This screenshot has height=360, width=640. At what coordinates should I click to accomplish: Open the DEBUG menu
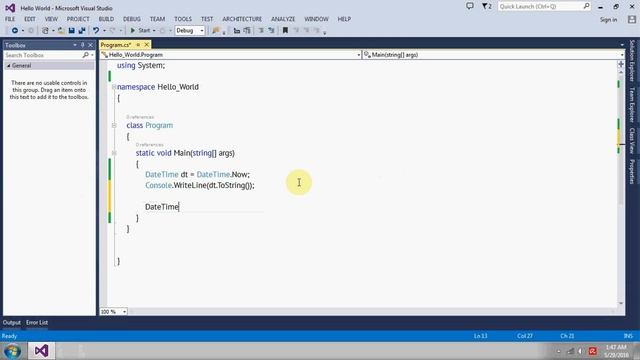coord(132,19)
